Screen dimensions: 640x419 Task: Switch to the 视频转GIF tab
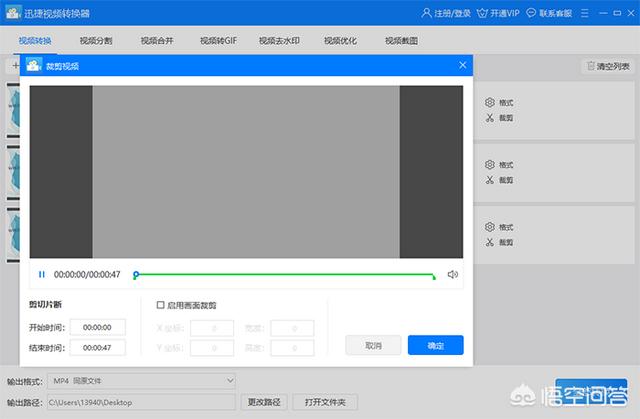(x=218, y=40)
